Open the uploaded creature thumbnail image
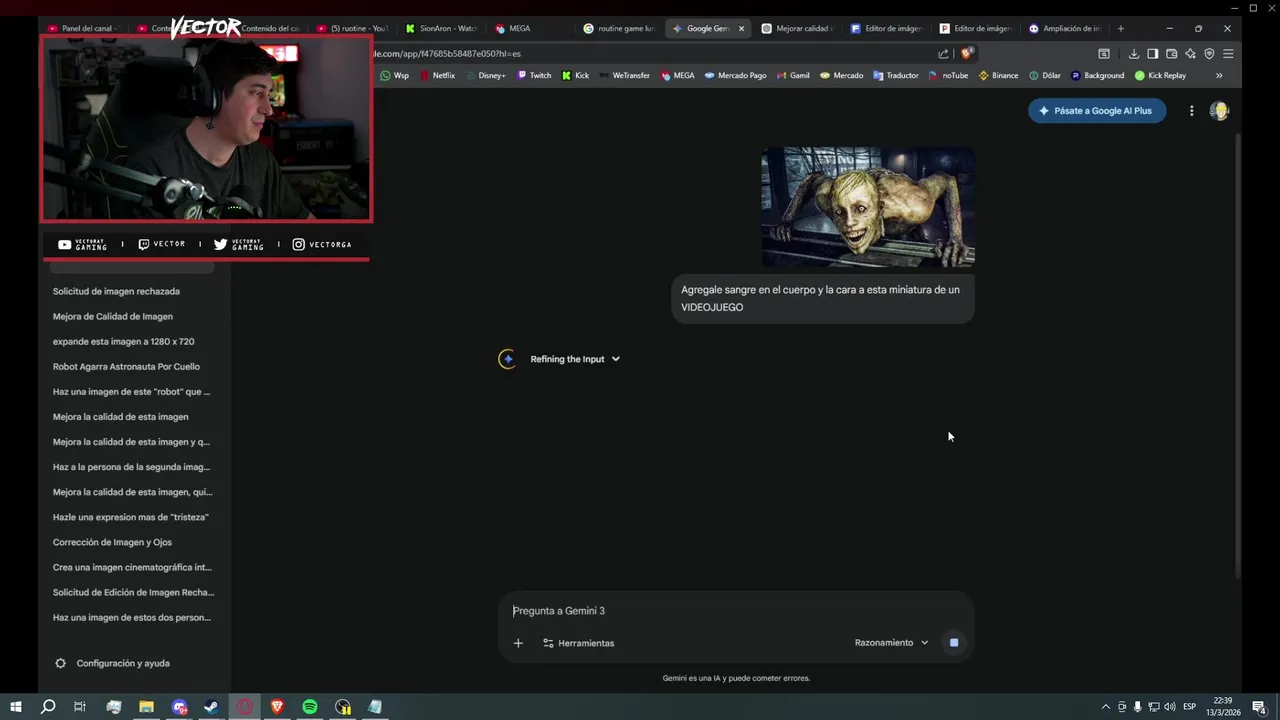Screen dimensions: 1280x720 pos(868,207)
